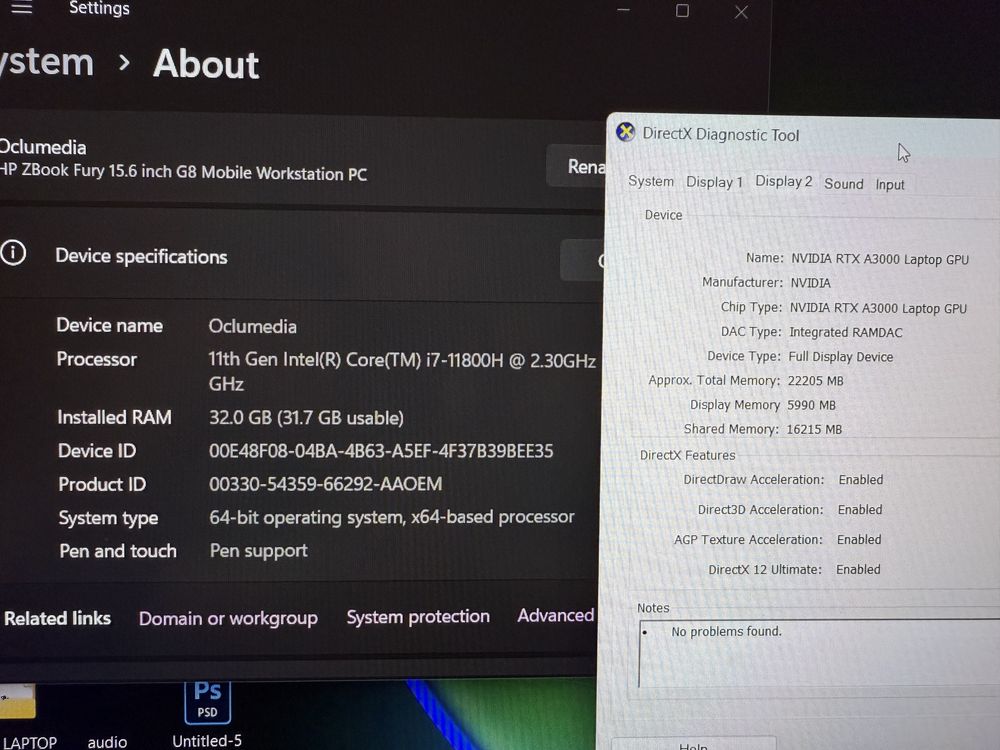This screenshot has height=750, width=1000.
Task: Open the Settings hamburger navigation menu
Action: (x=22, y=8)
